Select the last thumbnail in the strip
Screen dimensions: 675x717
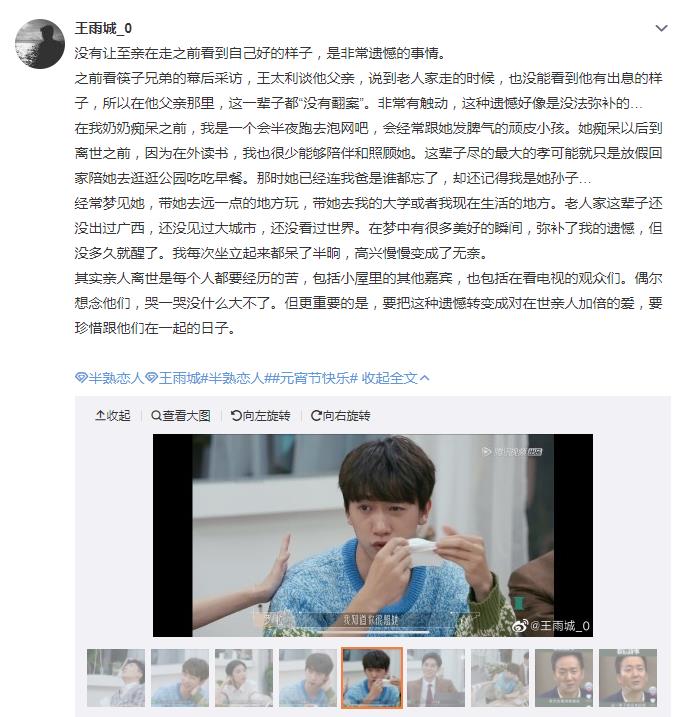(x=628, y=678)
